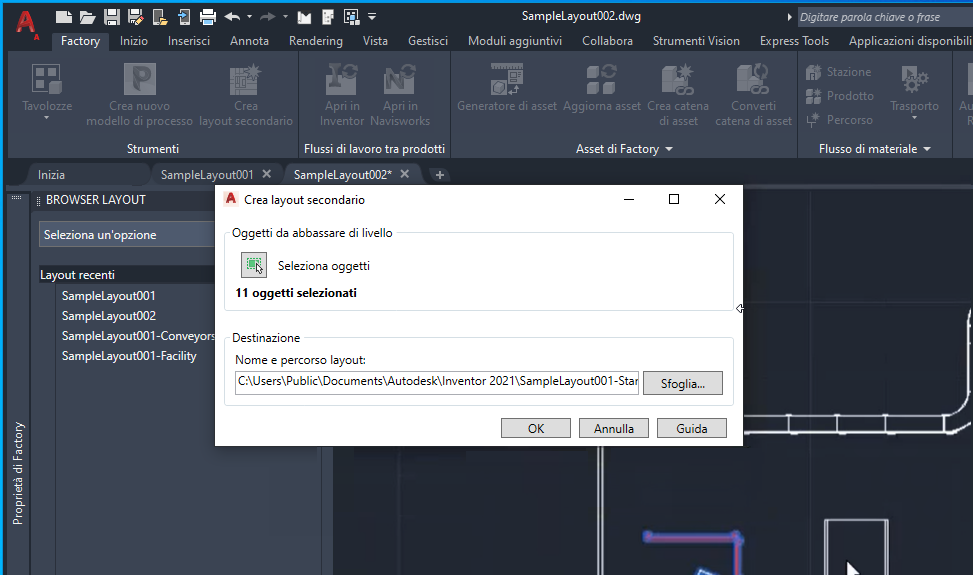This screenshot has width=973, height=575.
Task: Click the Prodotto ribbon tool
Action: click(x=840, y=96)
